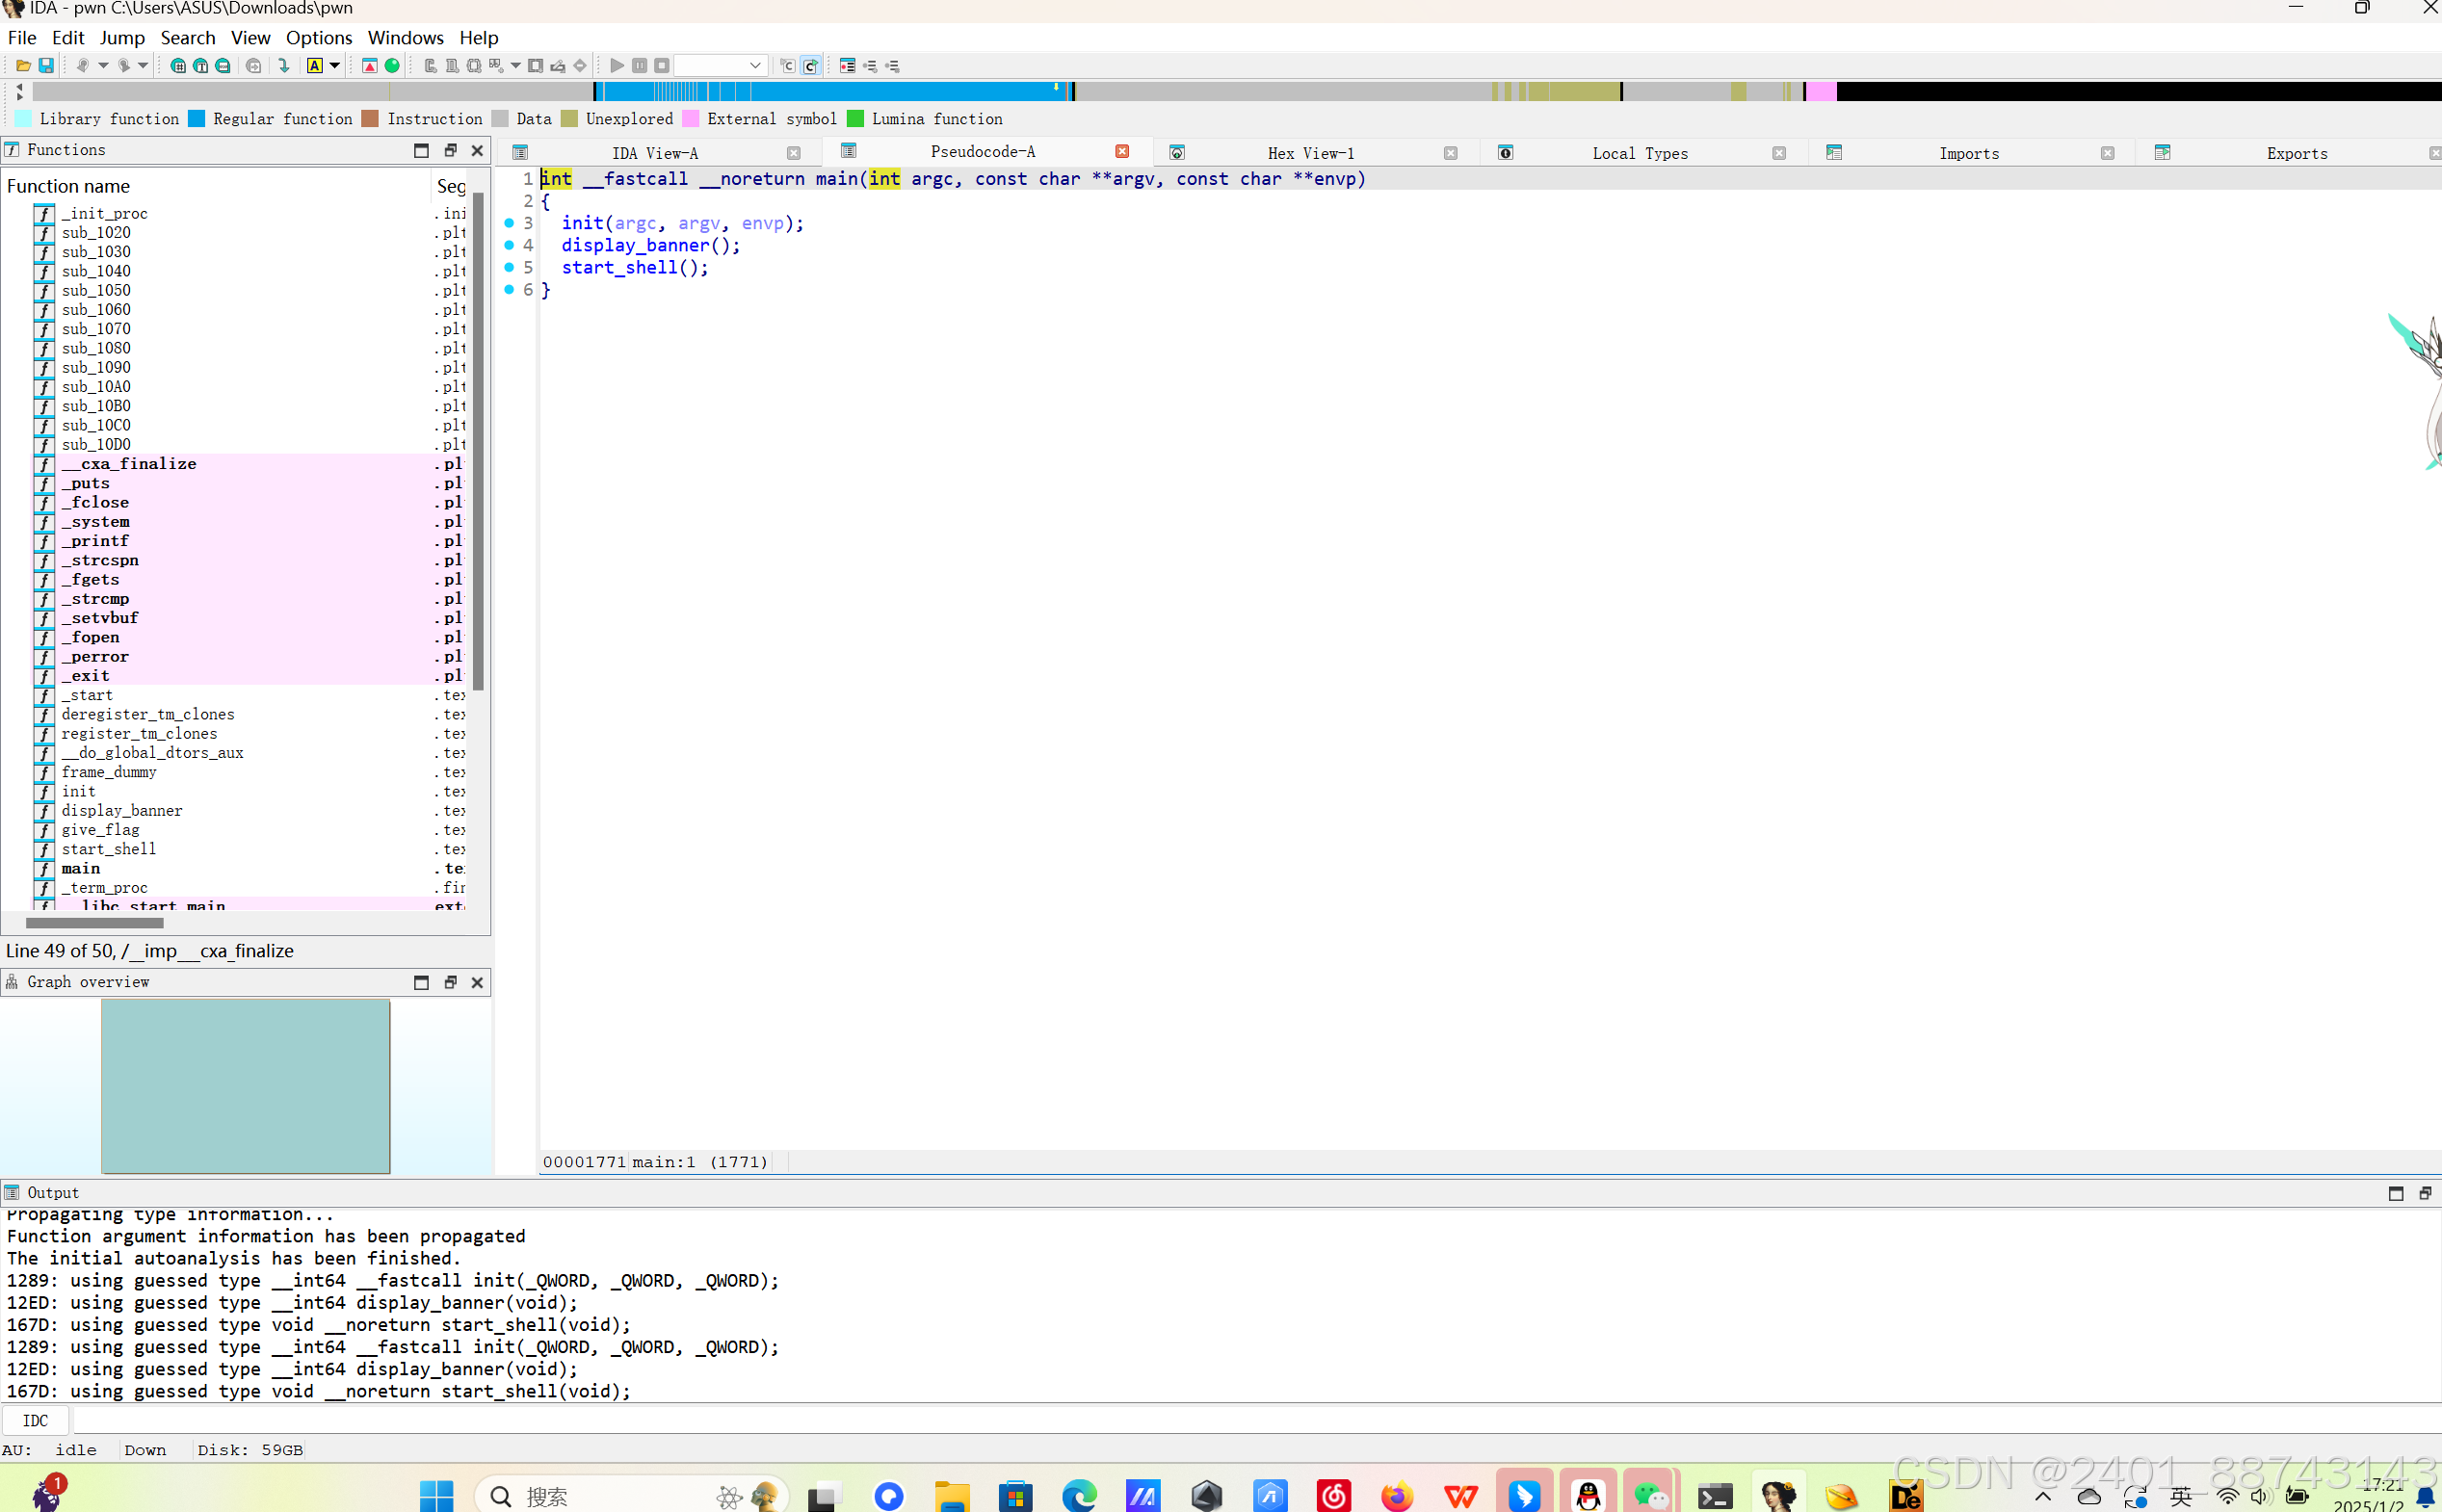Select give_flag in the Functions list
The height and width of the screenshot is (1512, 2442).
(100, 830)
